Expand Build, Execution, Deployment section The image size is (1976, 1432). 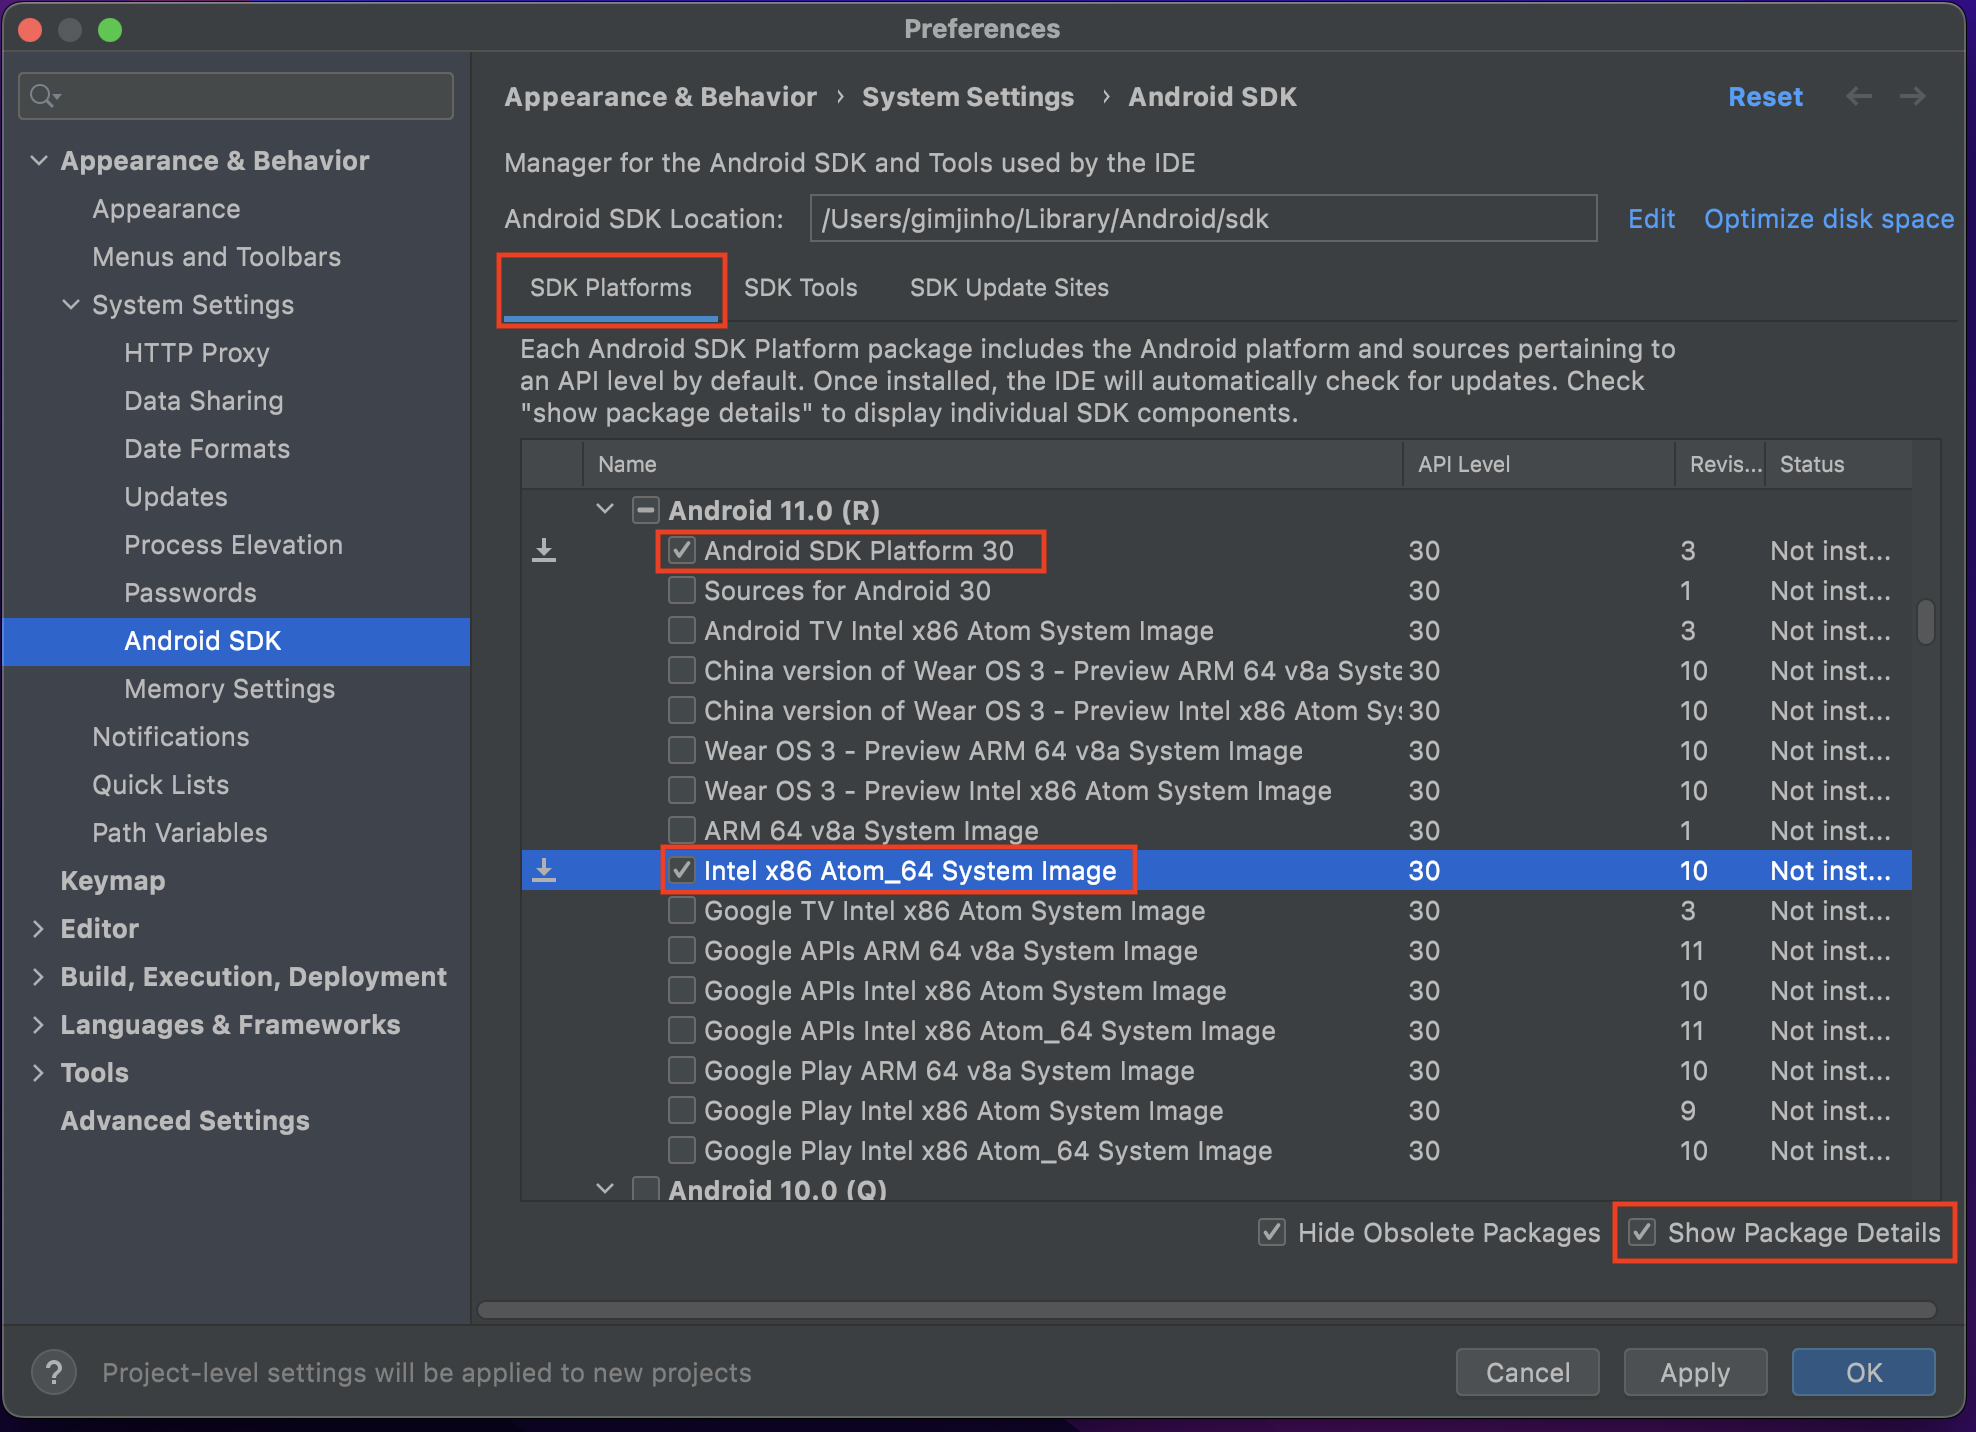click(39, 977)
